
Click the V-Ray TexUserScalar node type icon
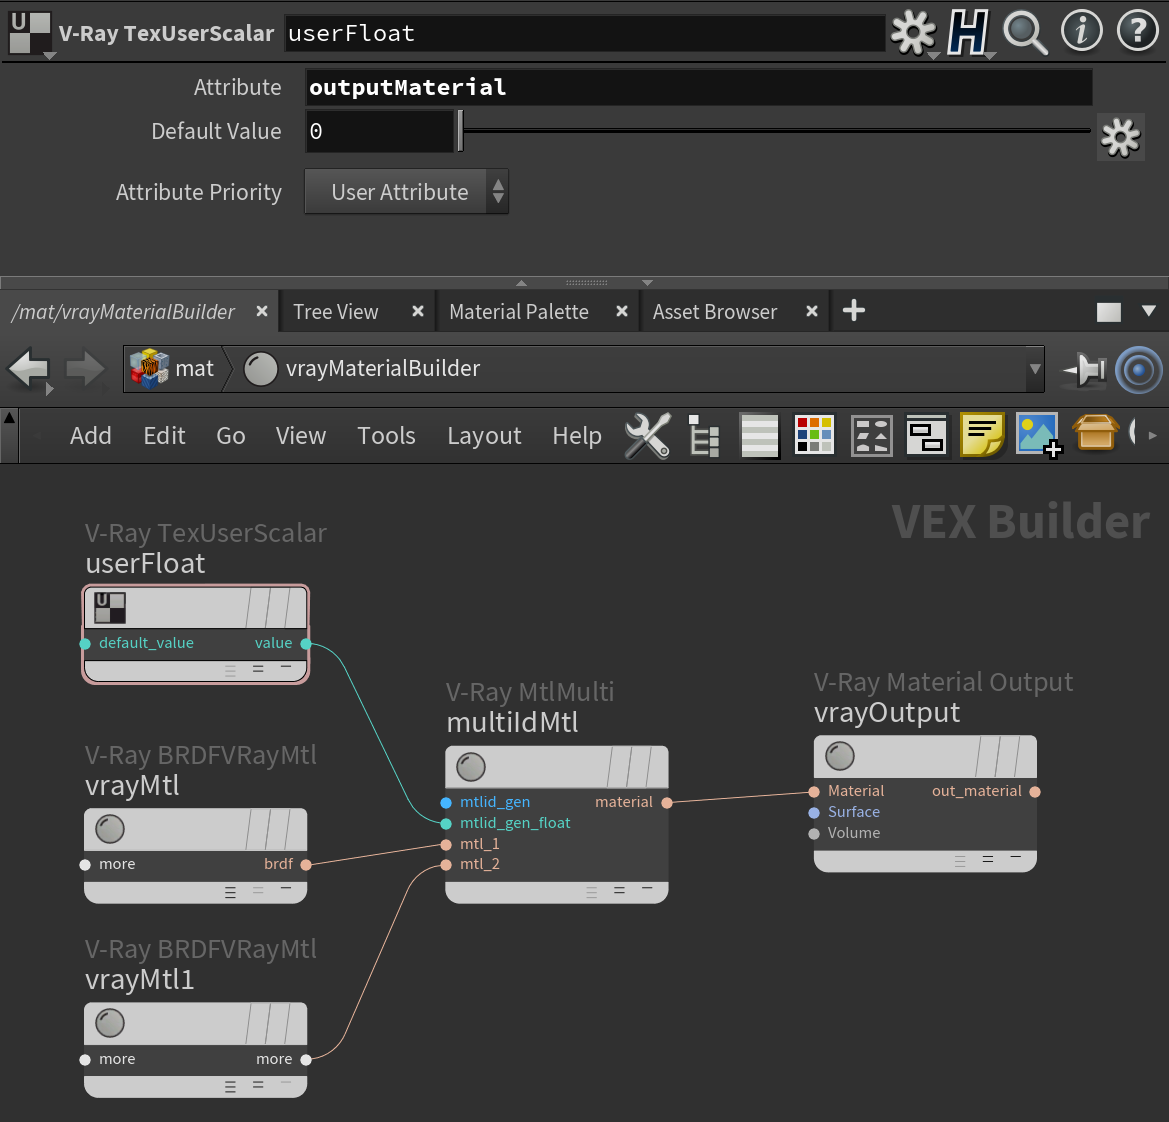pyautogui.click(x=30, y=33)
